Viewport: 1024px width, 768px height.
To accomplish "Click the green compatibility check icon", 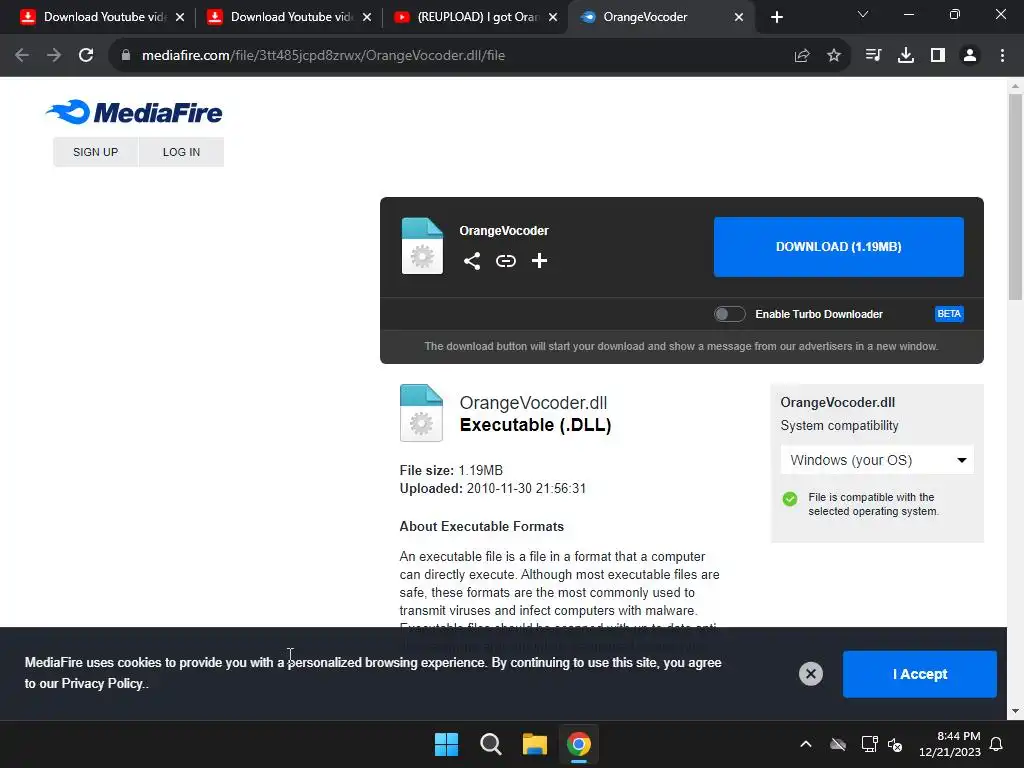I will [x=790, y=500].
